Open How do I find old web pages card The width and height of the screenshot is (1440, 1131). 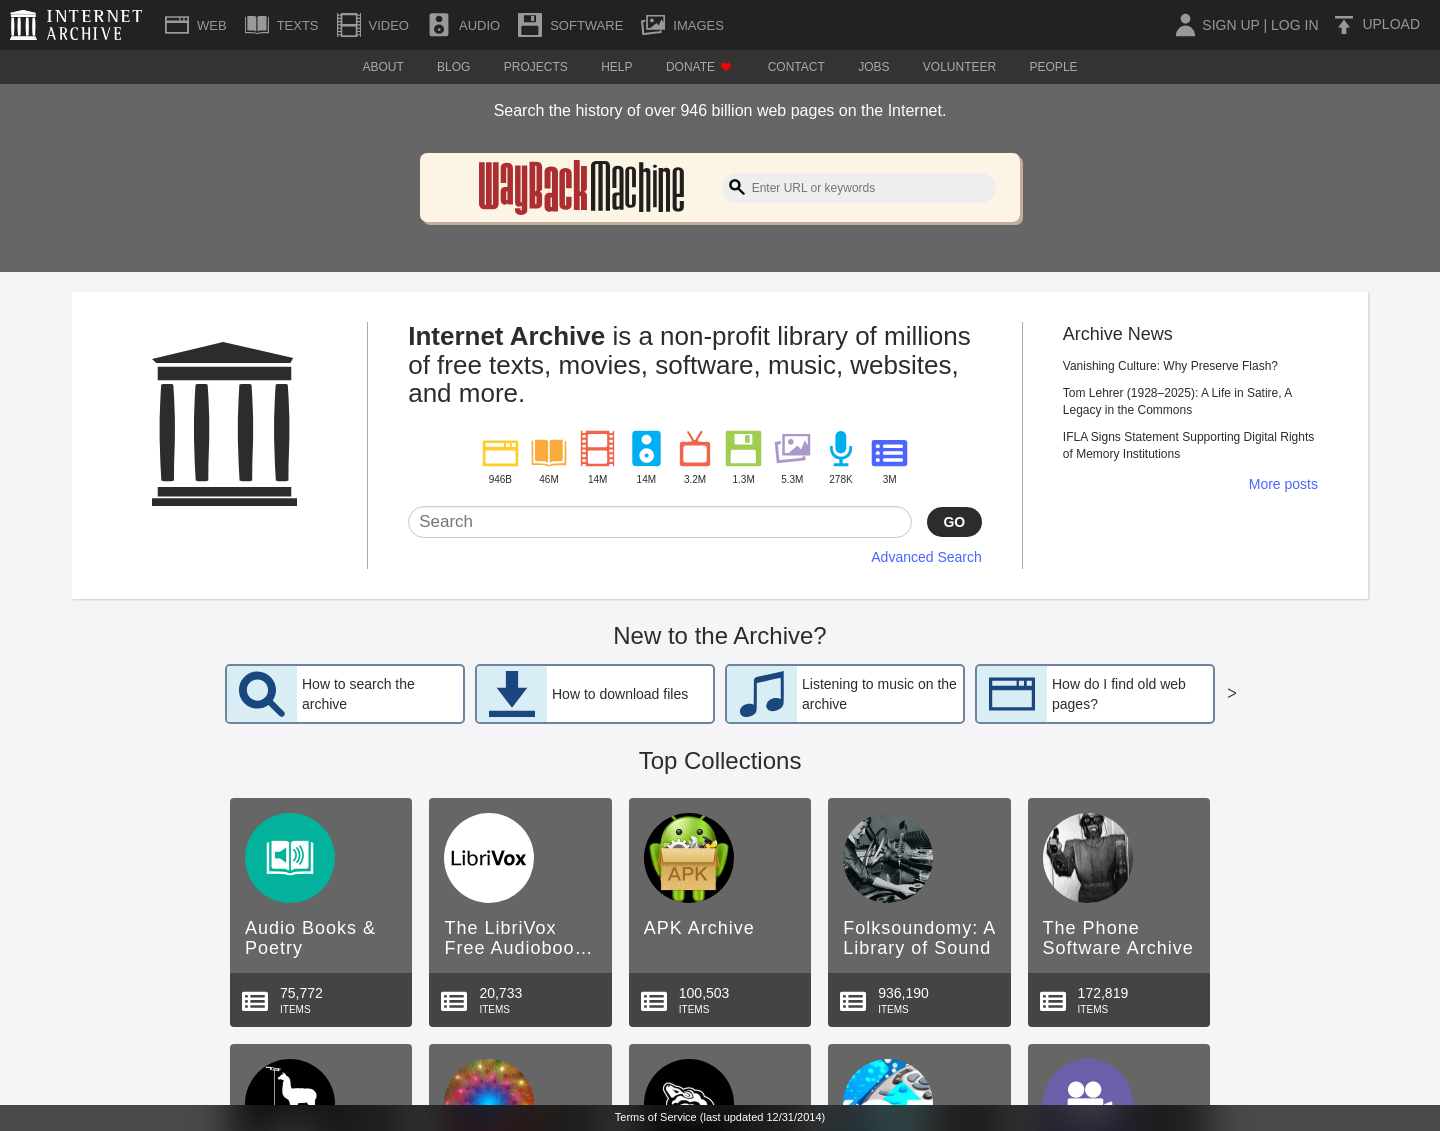[1095, 694]
